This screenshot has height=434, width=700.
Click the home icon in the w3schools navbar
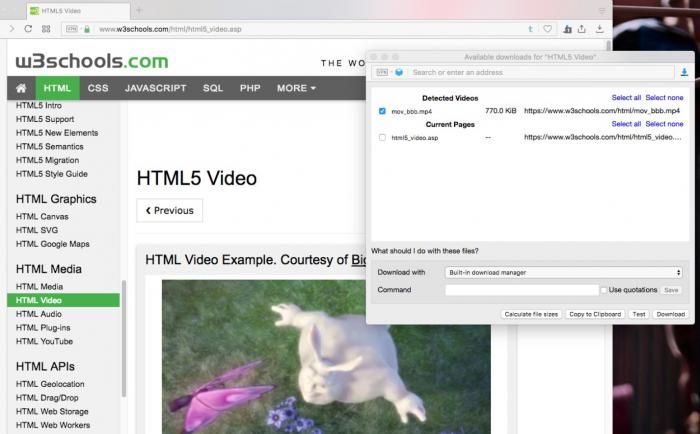point(21,88)
